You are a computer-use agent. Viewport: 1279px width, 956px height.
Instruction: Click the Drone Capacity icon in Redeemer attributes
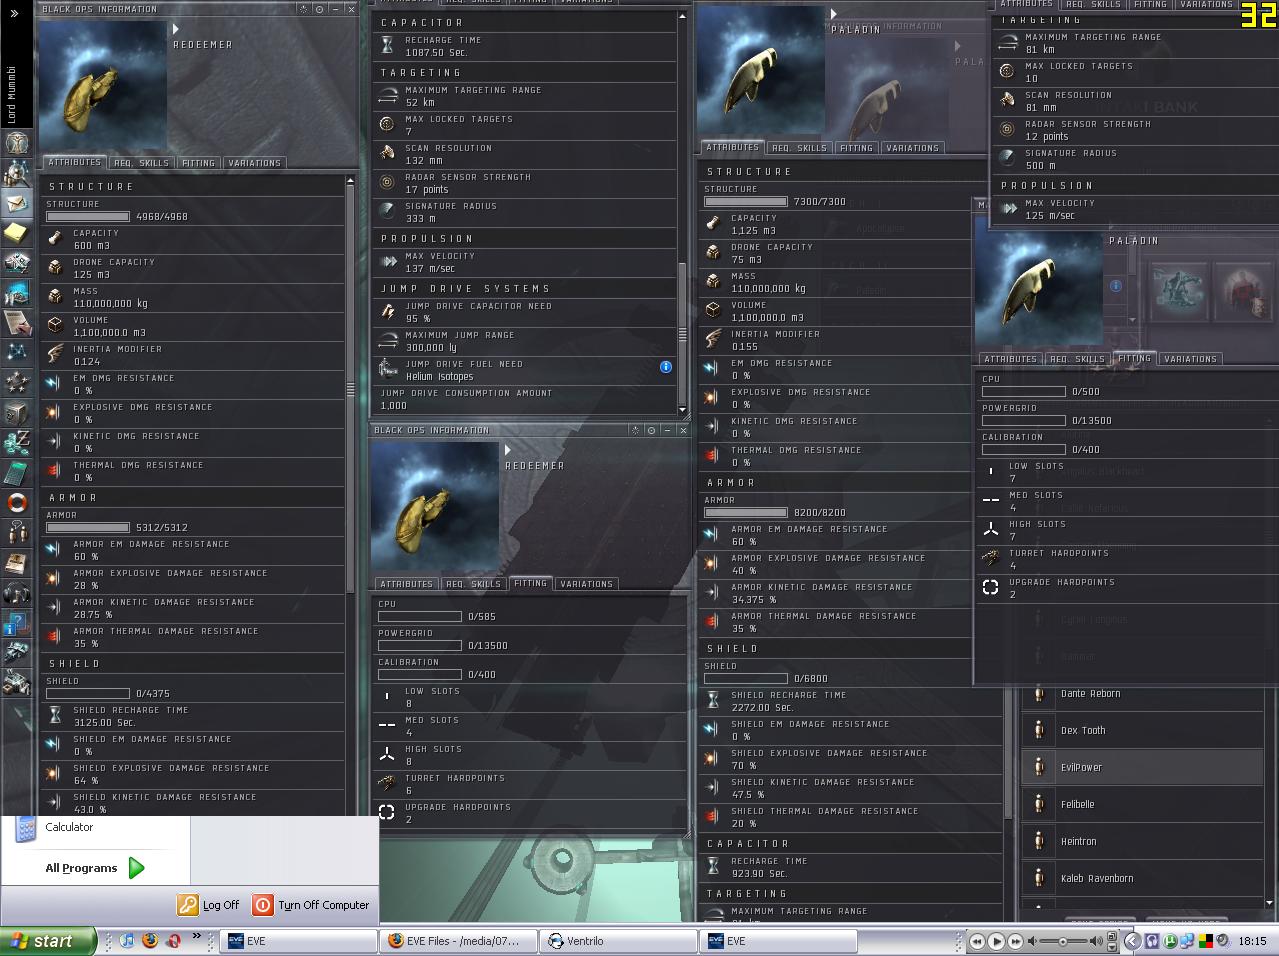(x=55, y=267)
